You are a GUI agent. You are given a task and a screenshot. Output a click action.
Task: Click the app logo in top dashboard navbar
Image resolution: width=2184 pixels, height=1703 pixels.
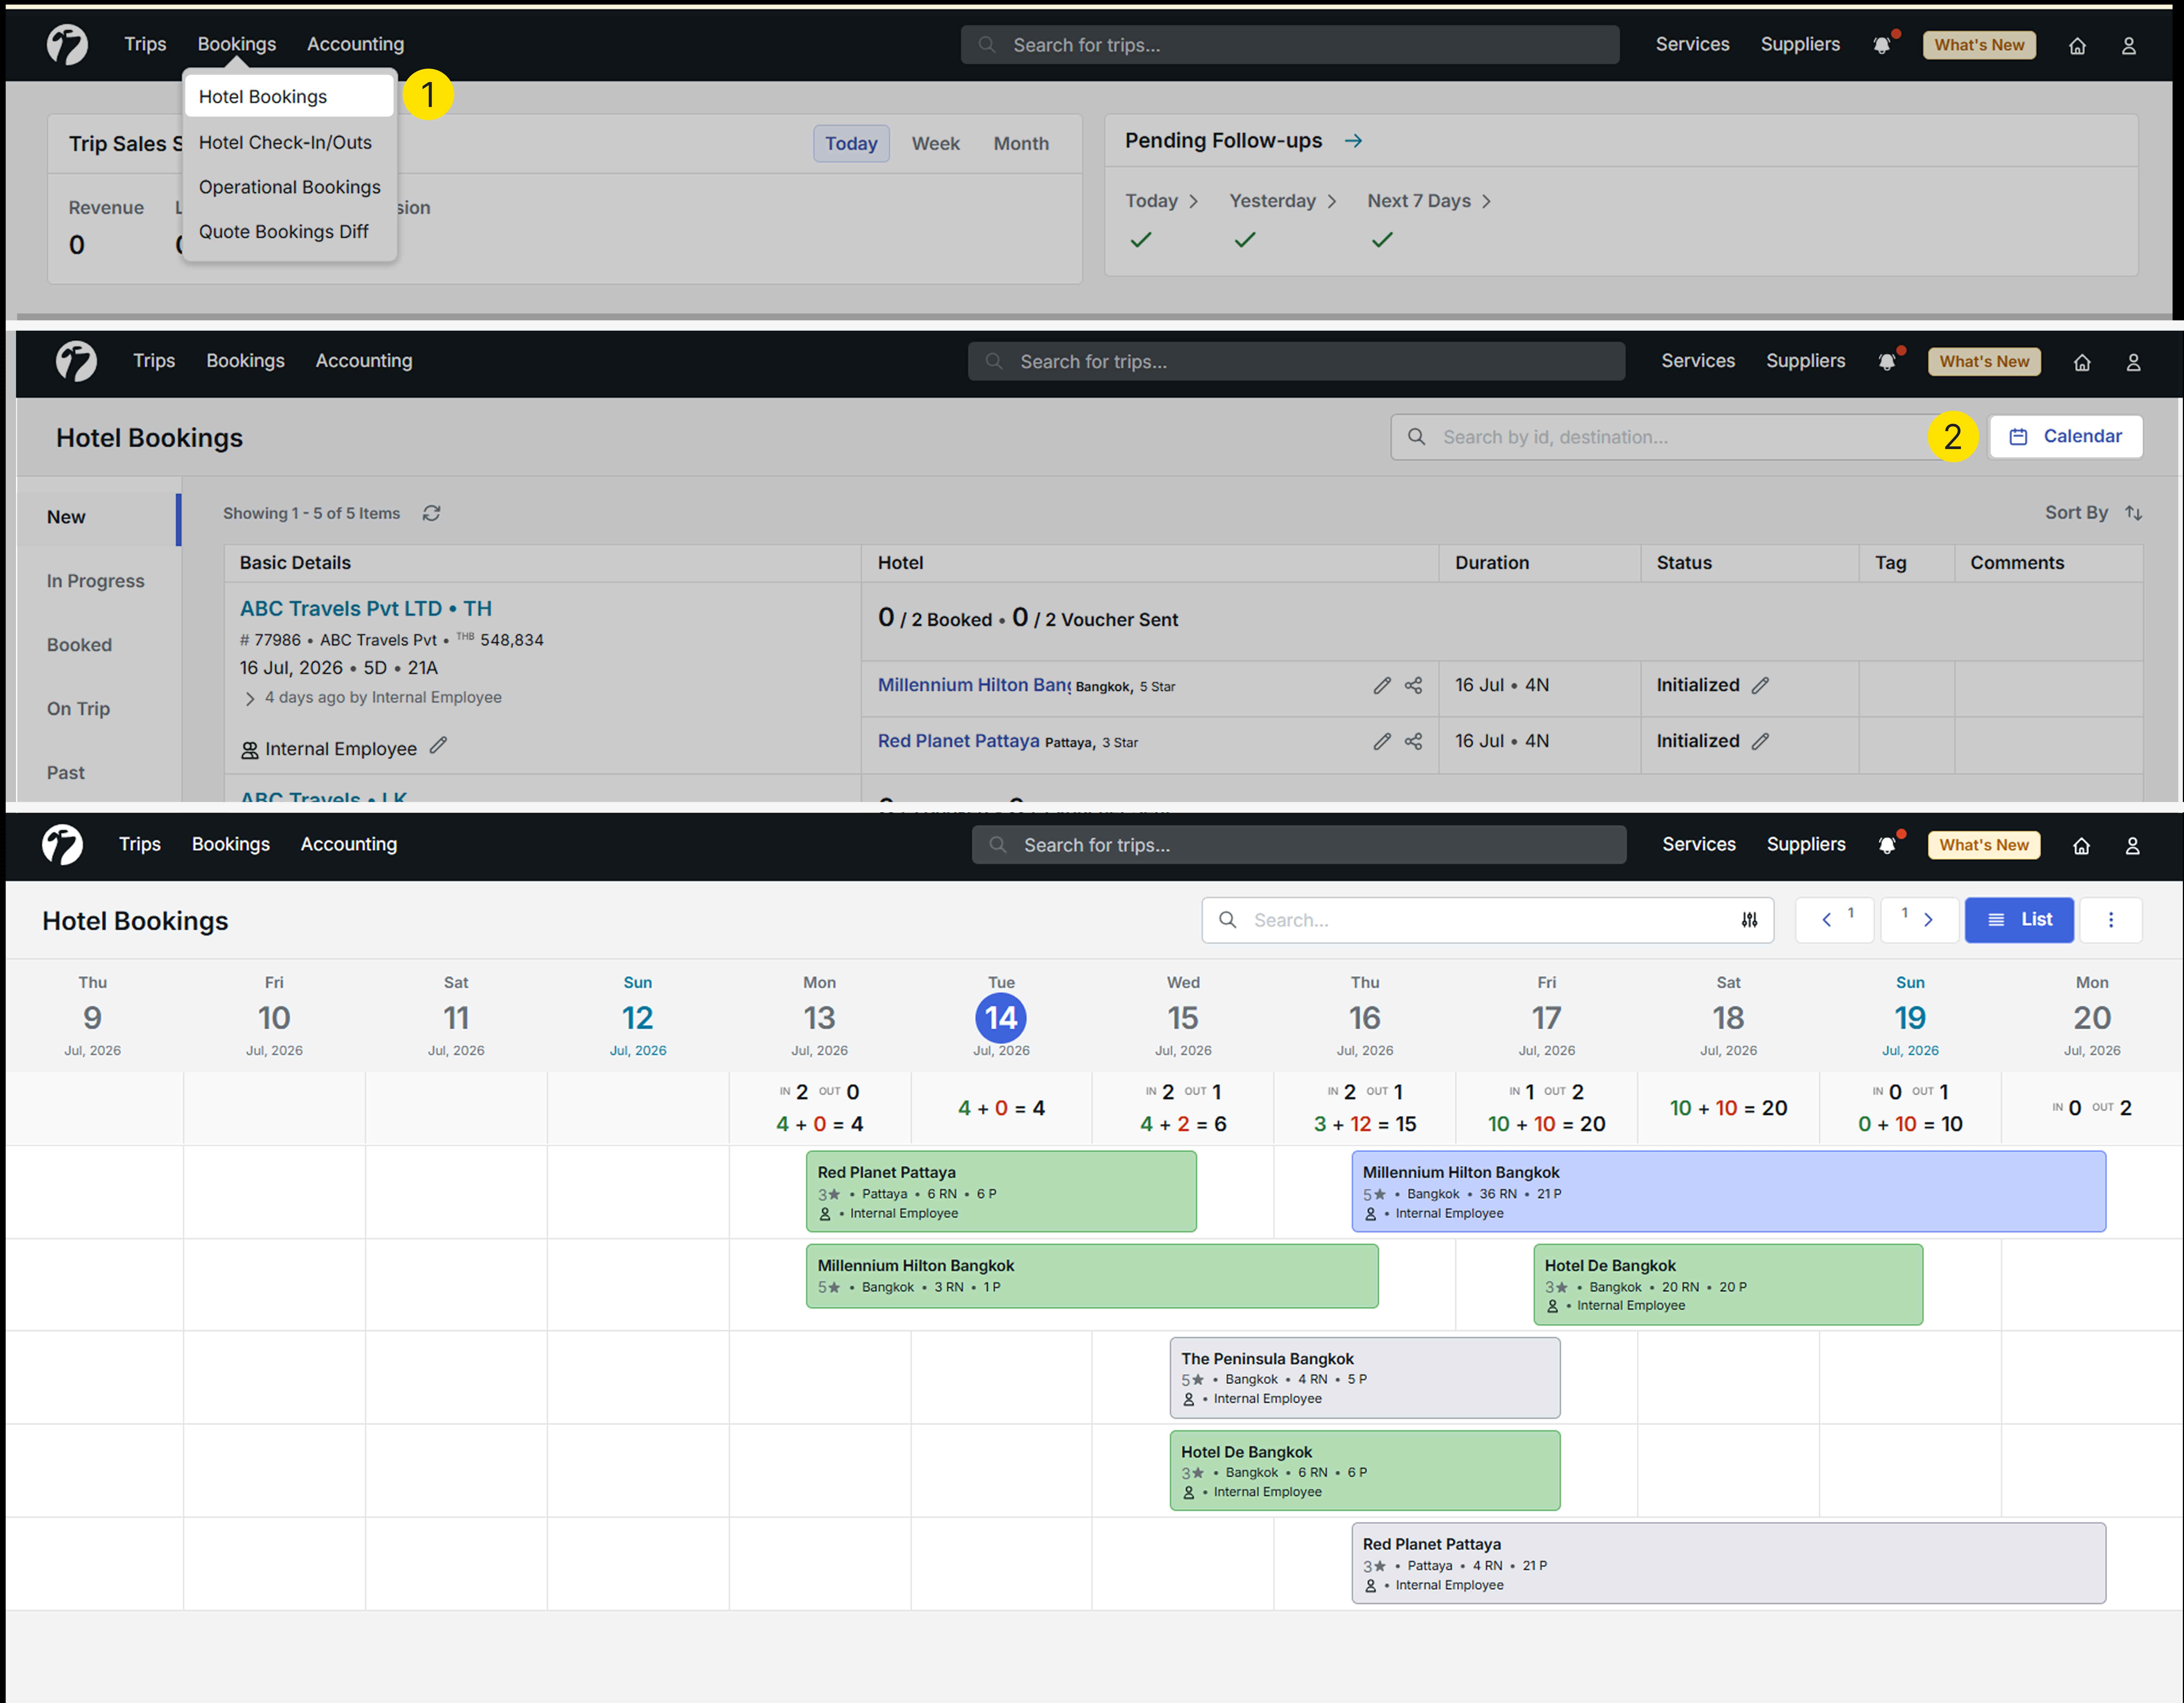point(67,45)
